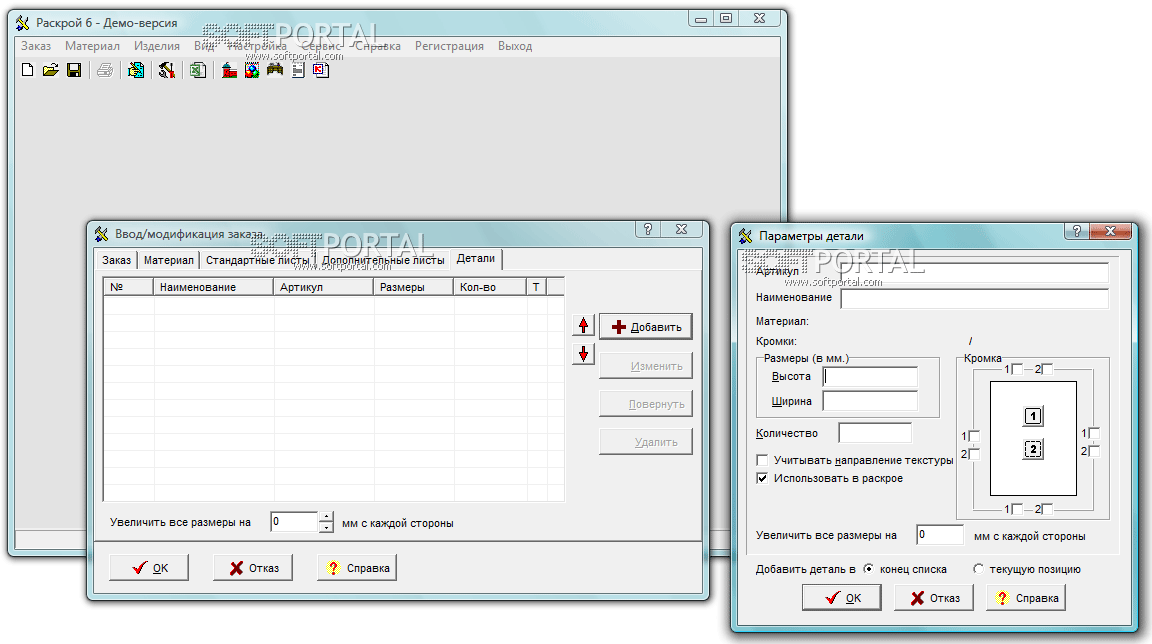Check top edge checkbox 1 in Кромка

pyautogui.click(x=1017, y=369)
